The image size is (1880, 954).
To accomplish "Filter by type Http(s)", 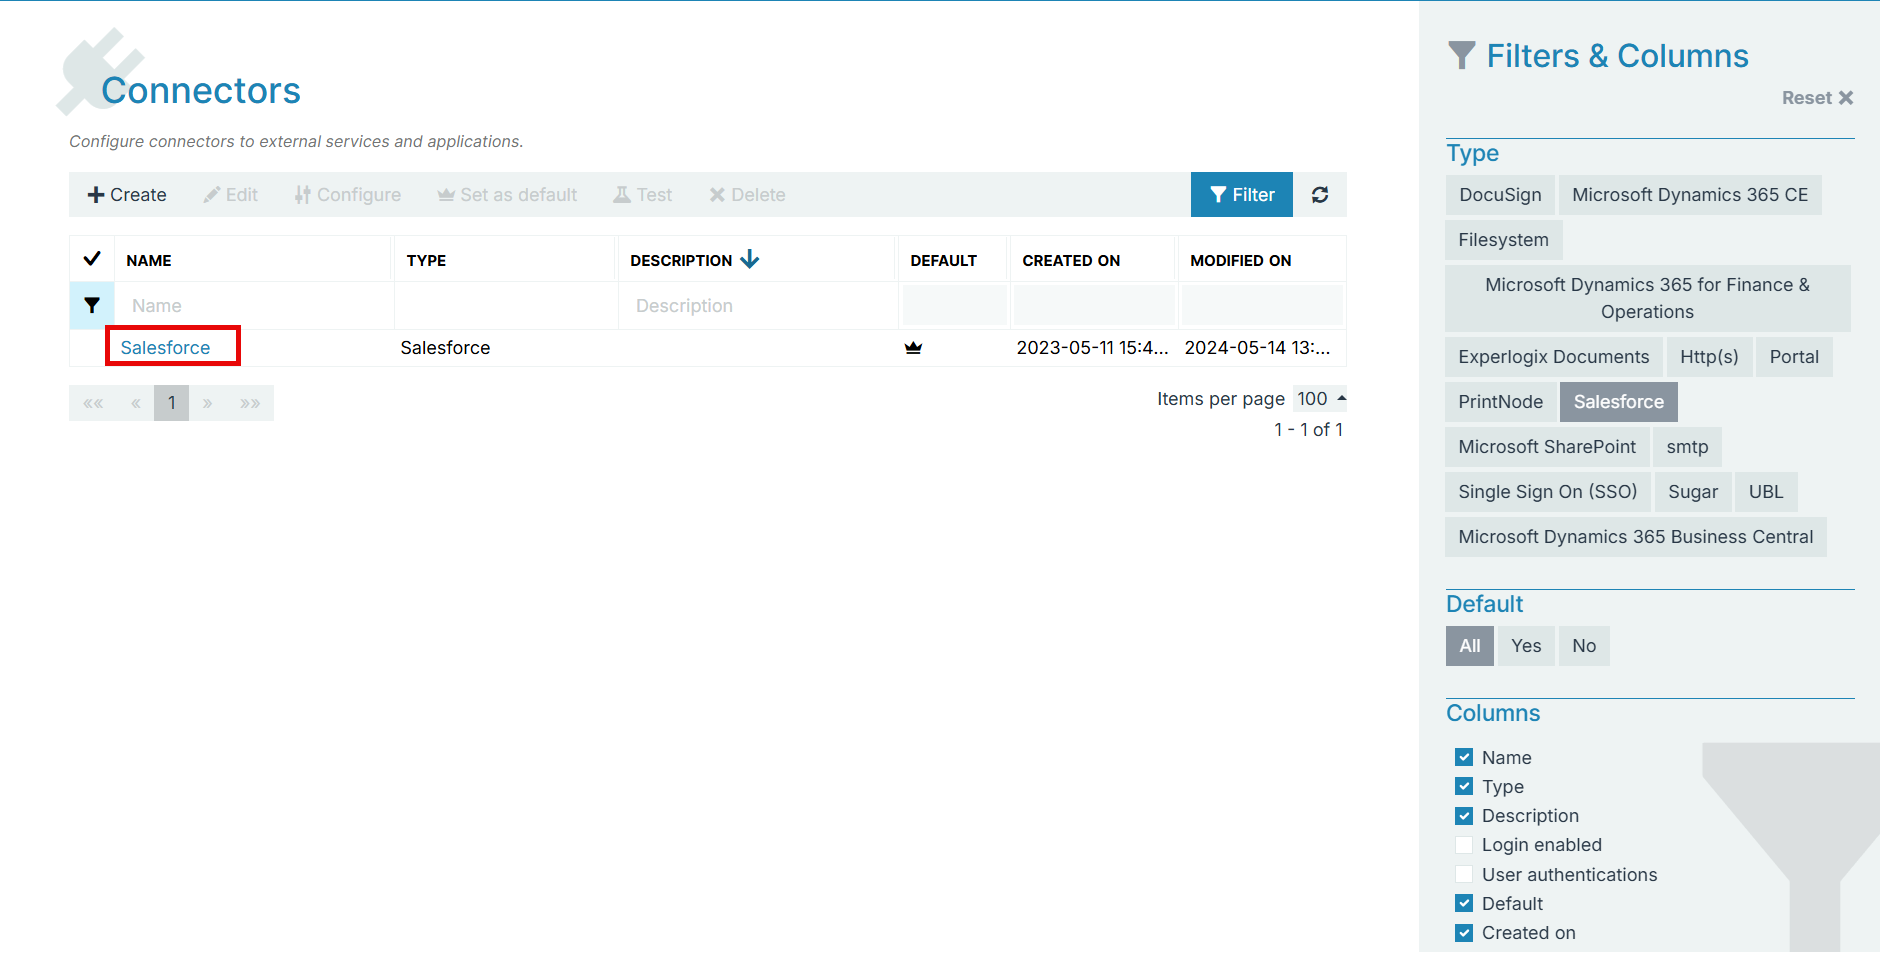I will tap(1709, 357).
